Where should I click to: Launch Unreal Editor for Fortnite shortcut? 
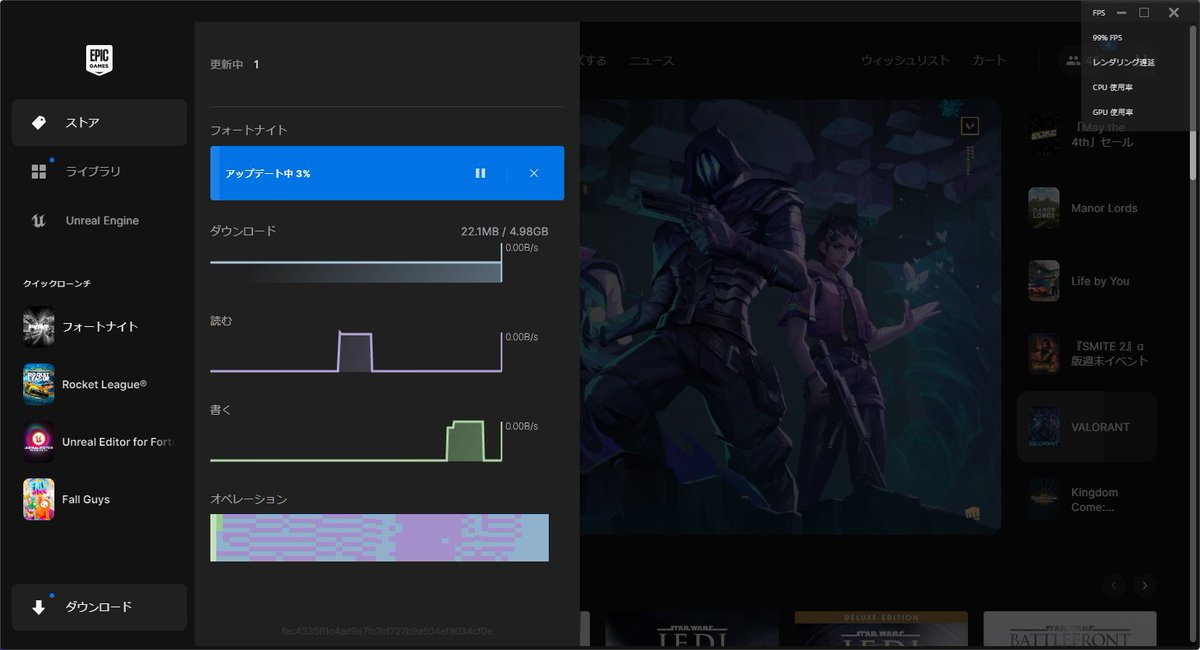coord(99,442)
